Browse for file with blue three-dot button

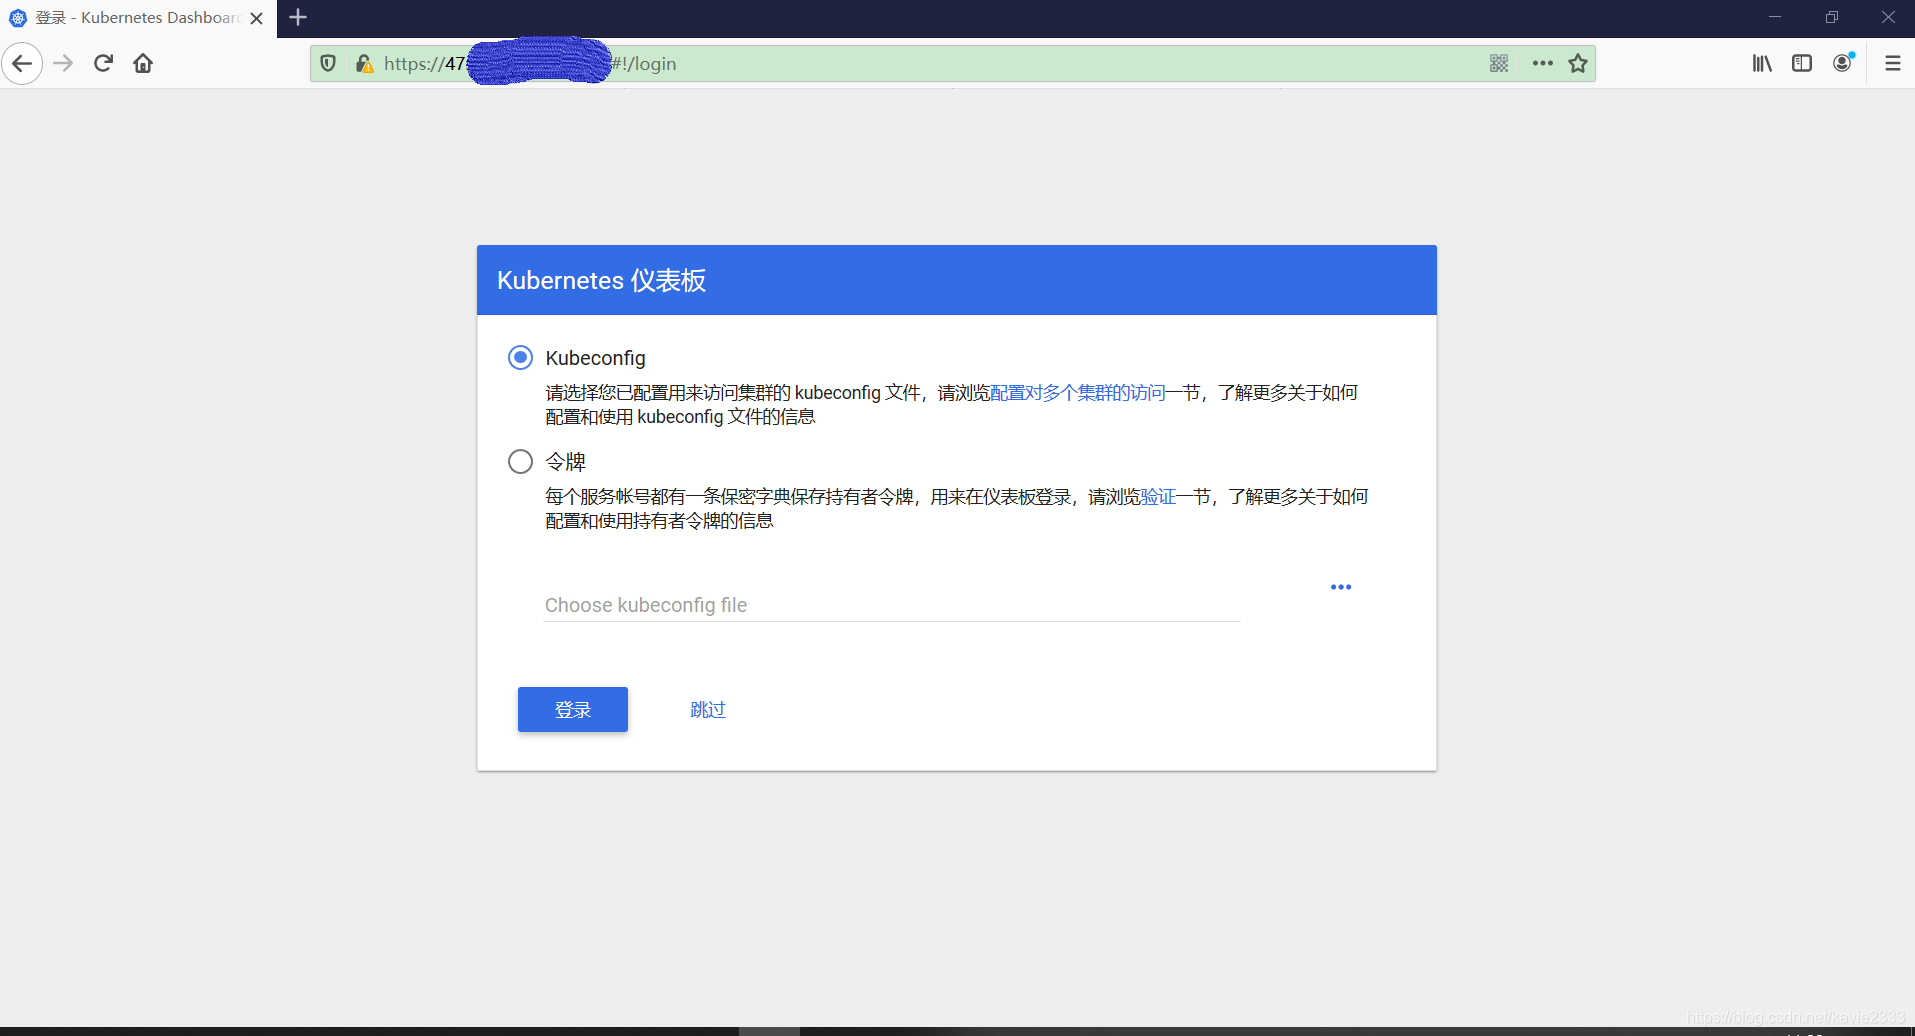point(1341,587)
